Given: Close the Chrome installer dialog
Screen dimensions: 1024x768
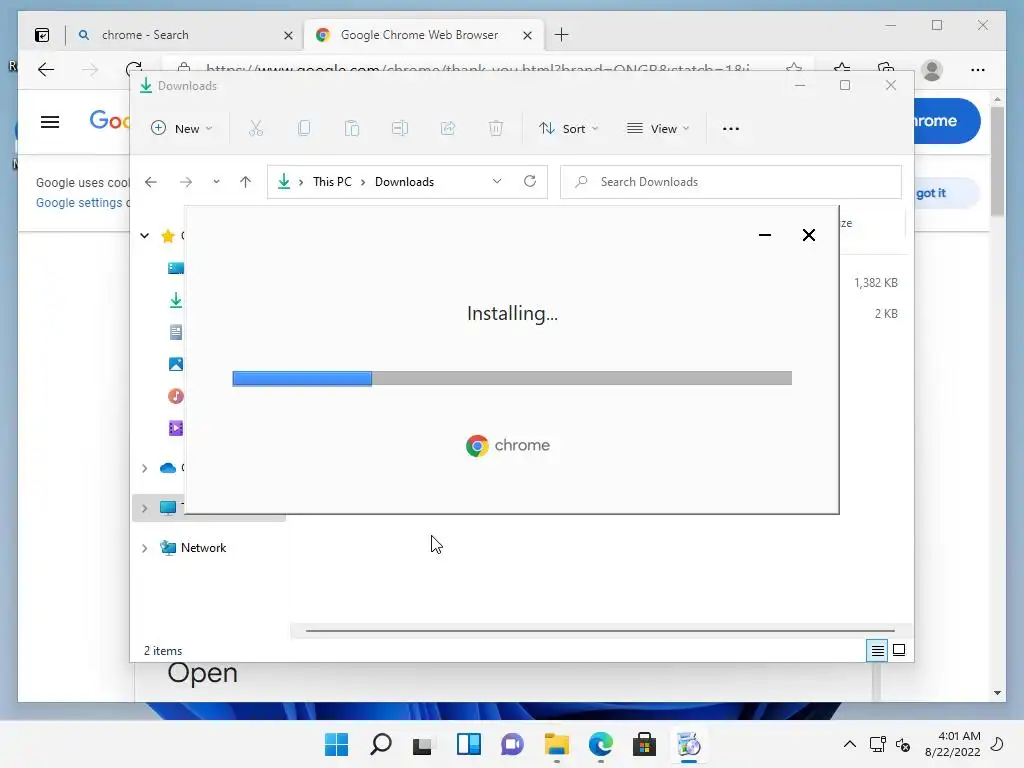Looking at the screenshot, I should [808, 235].
